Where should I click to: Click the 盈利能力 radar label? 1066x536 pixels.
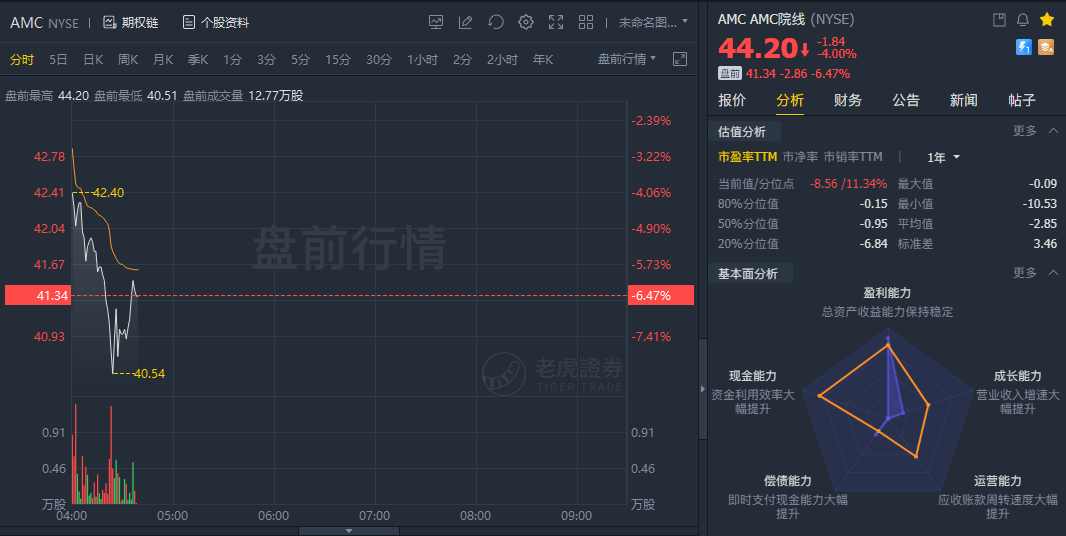(x=887, y=293)
